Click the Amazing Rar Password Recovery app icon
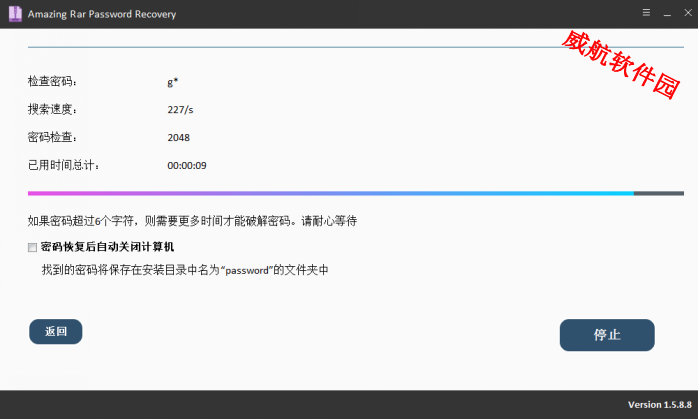The height and width of the screenshot is (419, 698). (x=15, y=14)
